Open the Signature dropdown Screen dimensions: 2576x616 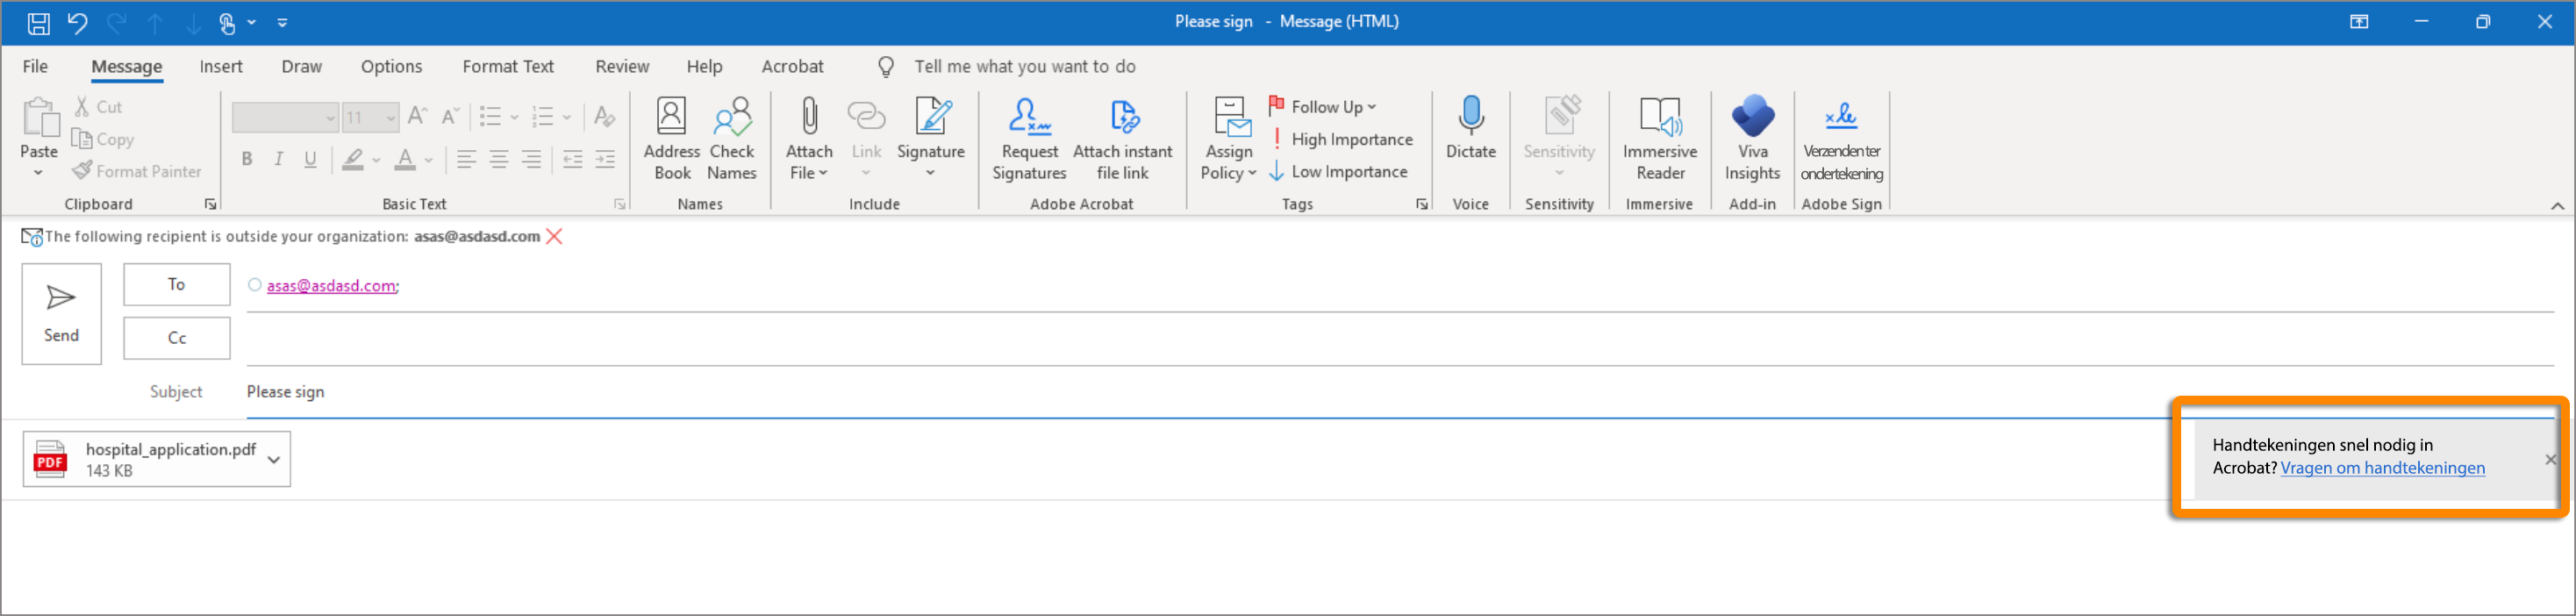click(931, 172)
